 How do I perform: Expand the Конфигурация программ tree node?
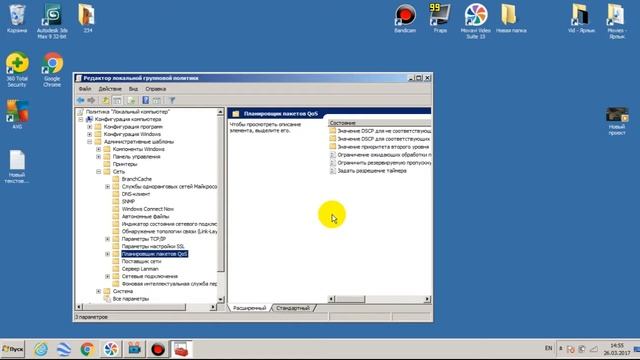click(x=89, y=127)
